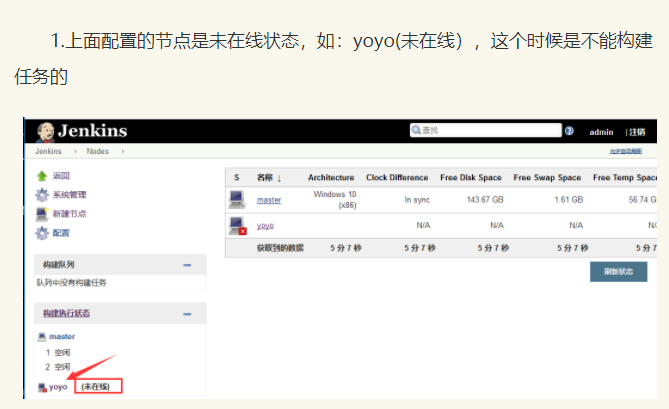Open the 构建执行状态 header link
The height and width of the screenshot is (409, 669).
point(66,313)
